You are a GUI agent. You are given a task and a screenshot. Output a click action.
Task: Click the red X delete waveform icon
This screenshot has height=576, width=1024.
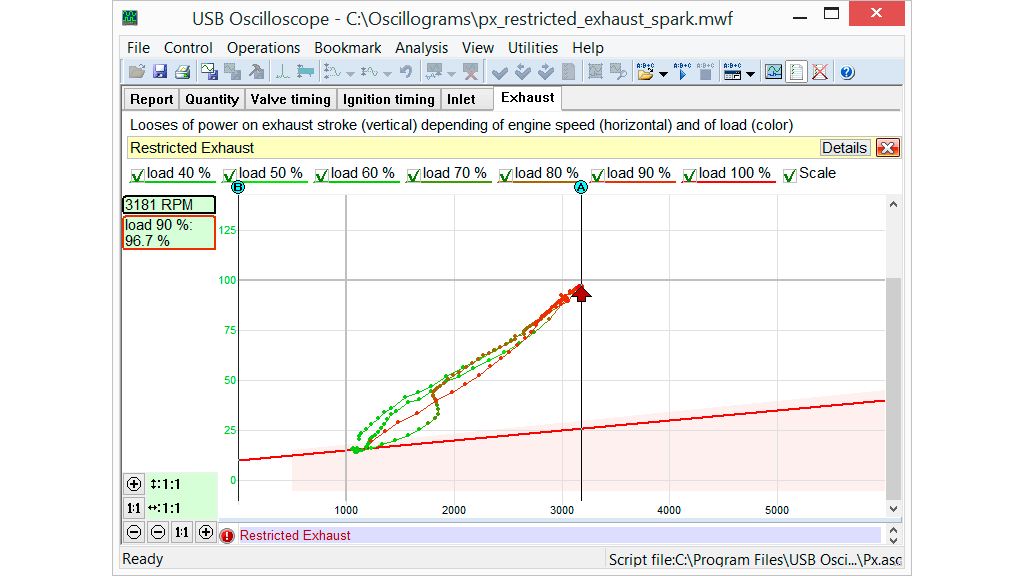click(x=470, y=72)
